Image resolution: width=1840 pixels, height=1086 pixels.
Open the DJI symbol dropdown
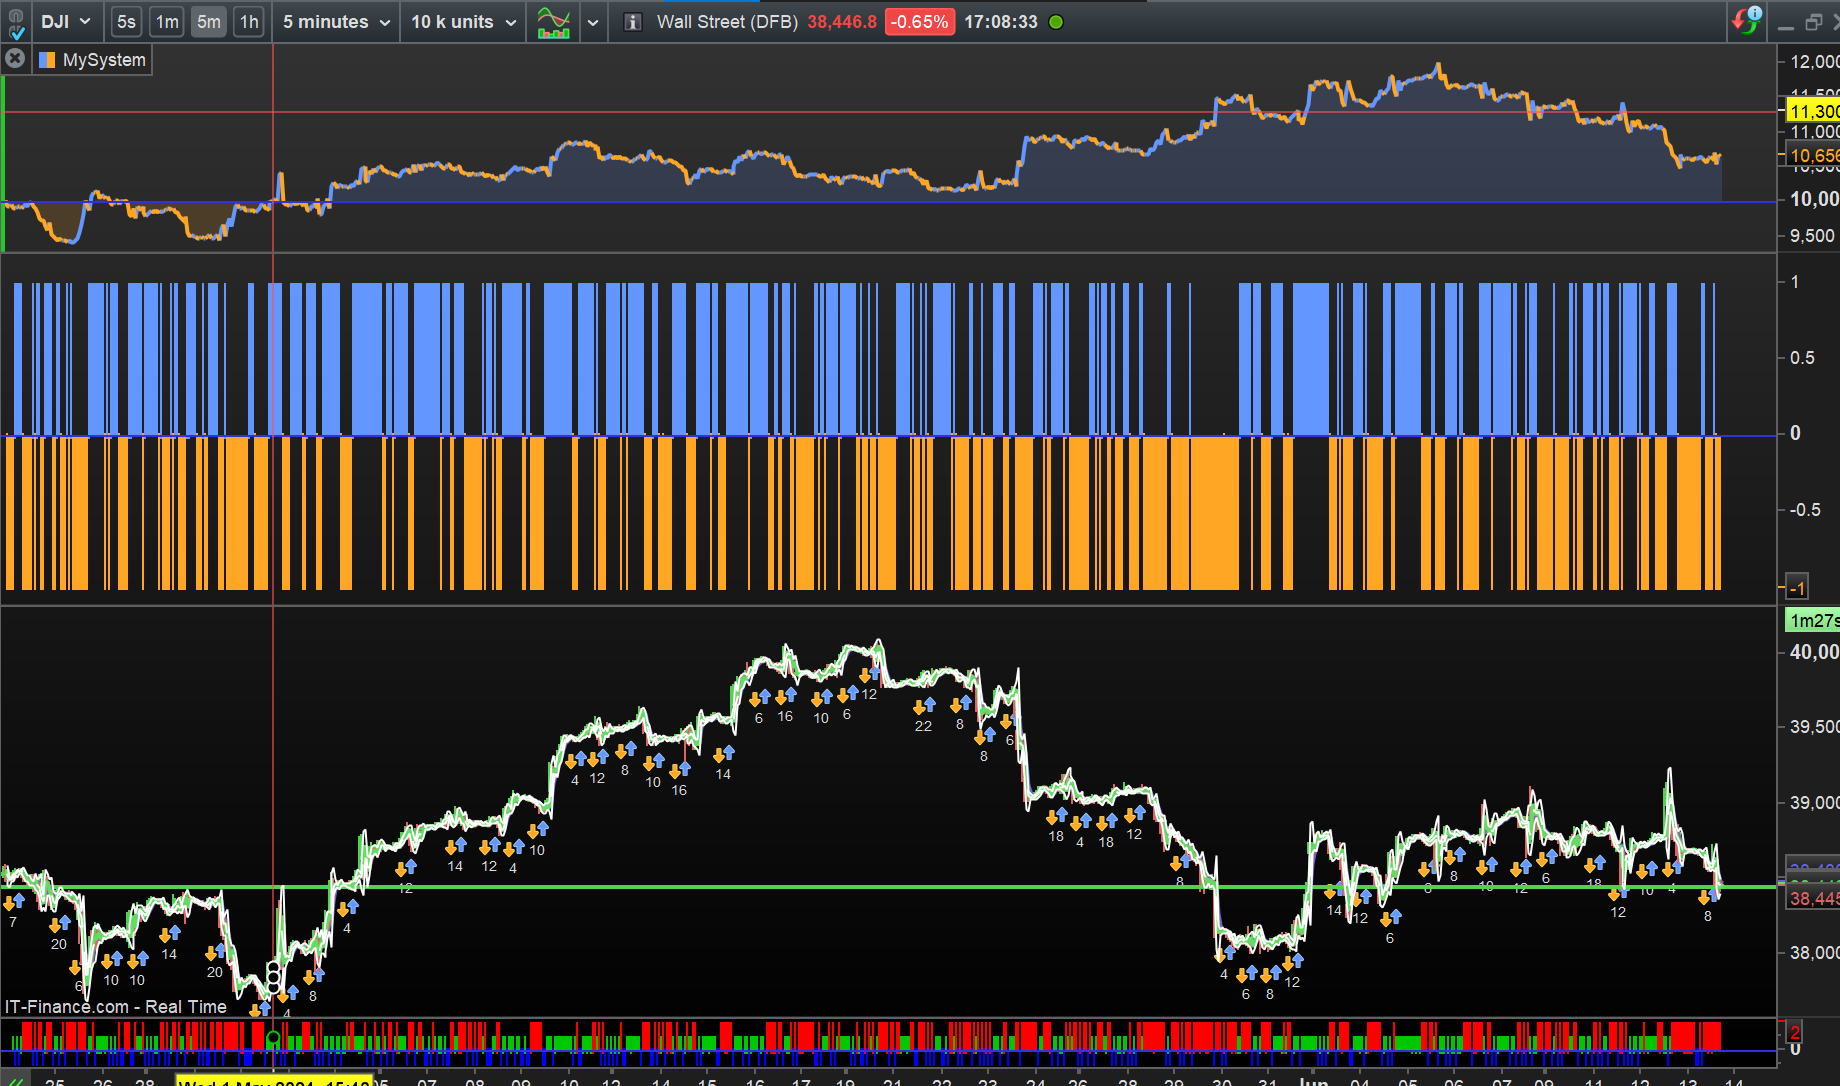point(66,22)
